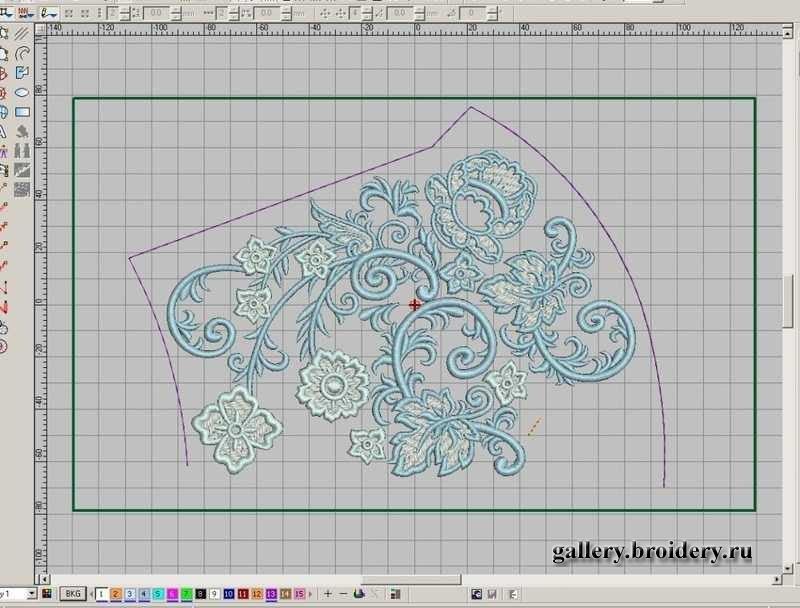Show previous palette colors with left arrow
The image size is (800, 608).
click(x=91, y=594)
